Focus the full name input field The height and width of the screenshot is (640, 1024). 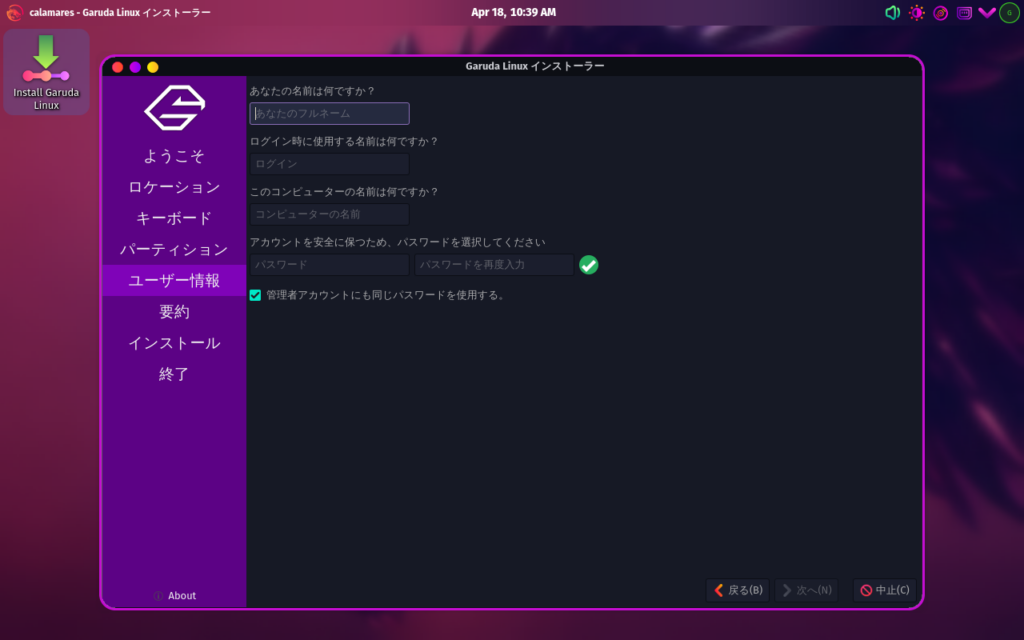point(329,114)
